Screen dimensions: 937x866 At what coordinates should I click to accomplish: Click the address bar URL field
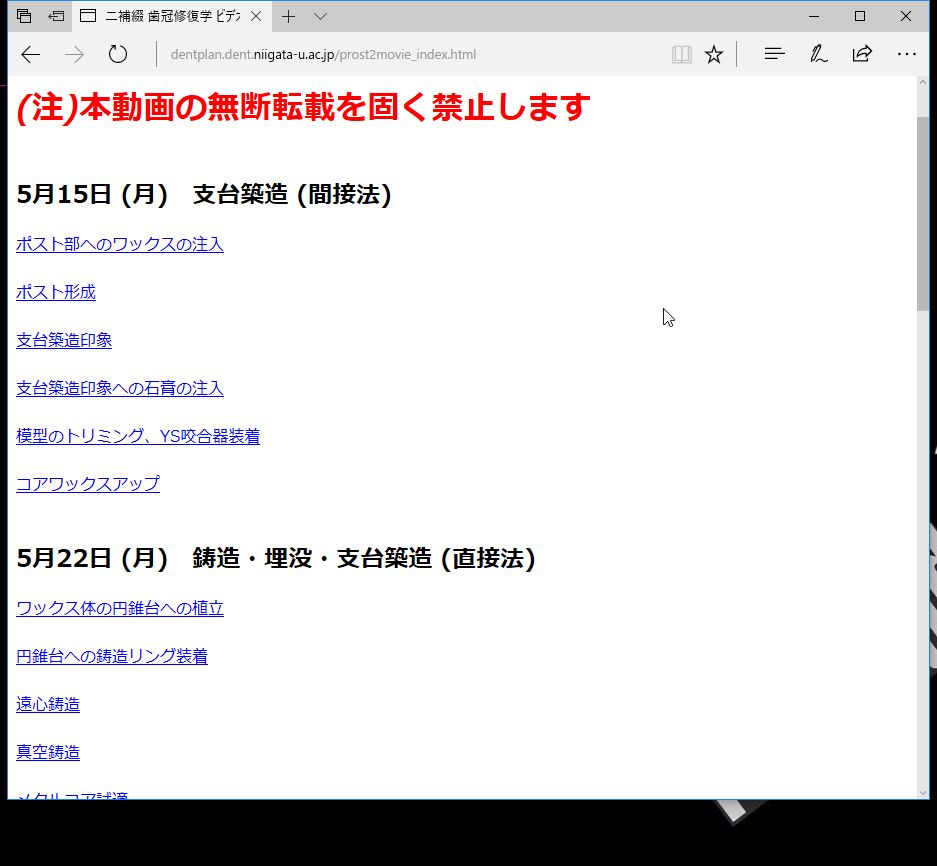point(400,54)
